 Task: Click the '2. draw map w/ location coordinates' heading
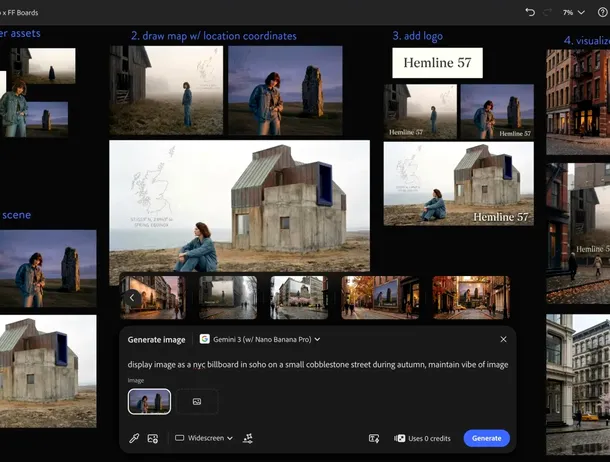tap(214, 36)
